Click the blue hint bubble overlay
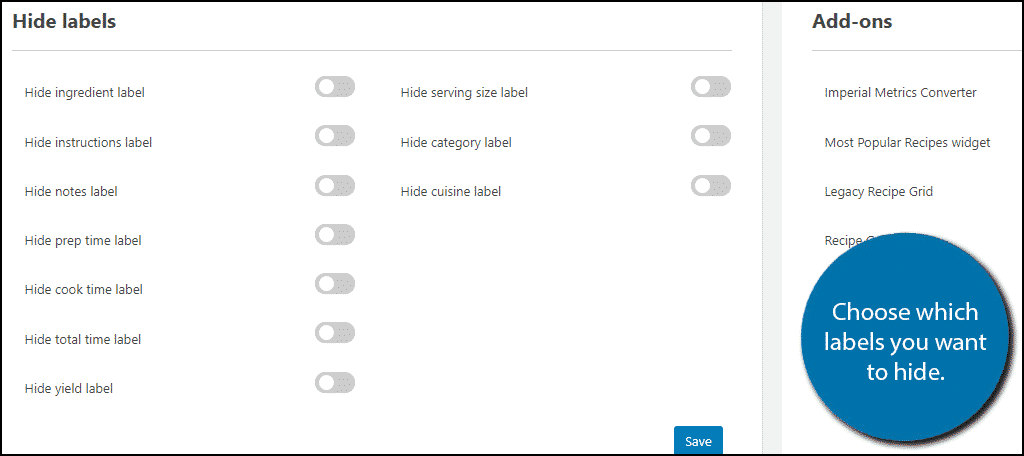 (x=905, y=342)
